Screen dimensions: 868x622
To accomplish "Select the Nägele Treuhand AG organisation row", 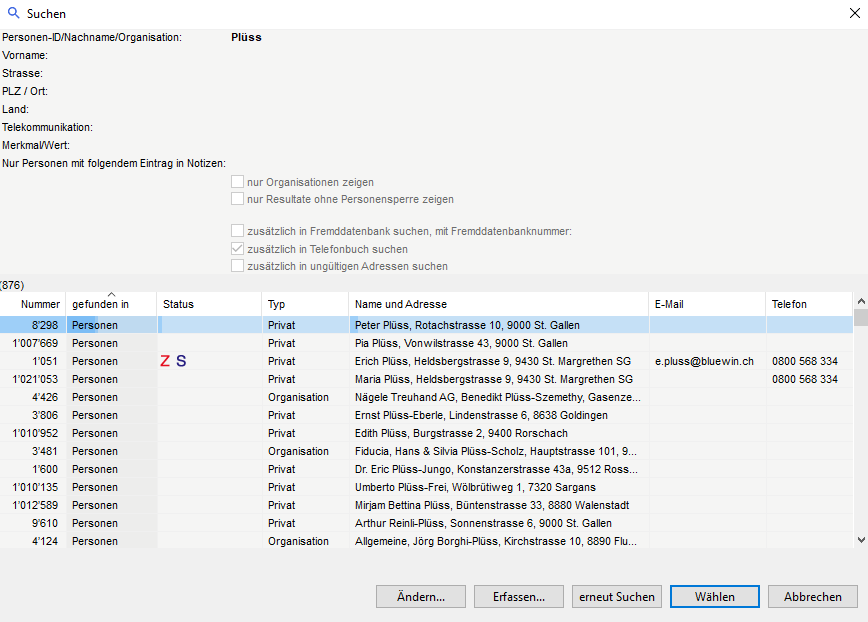I will pos(497,397).
